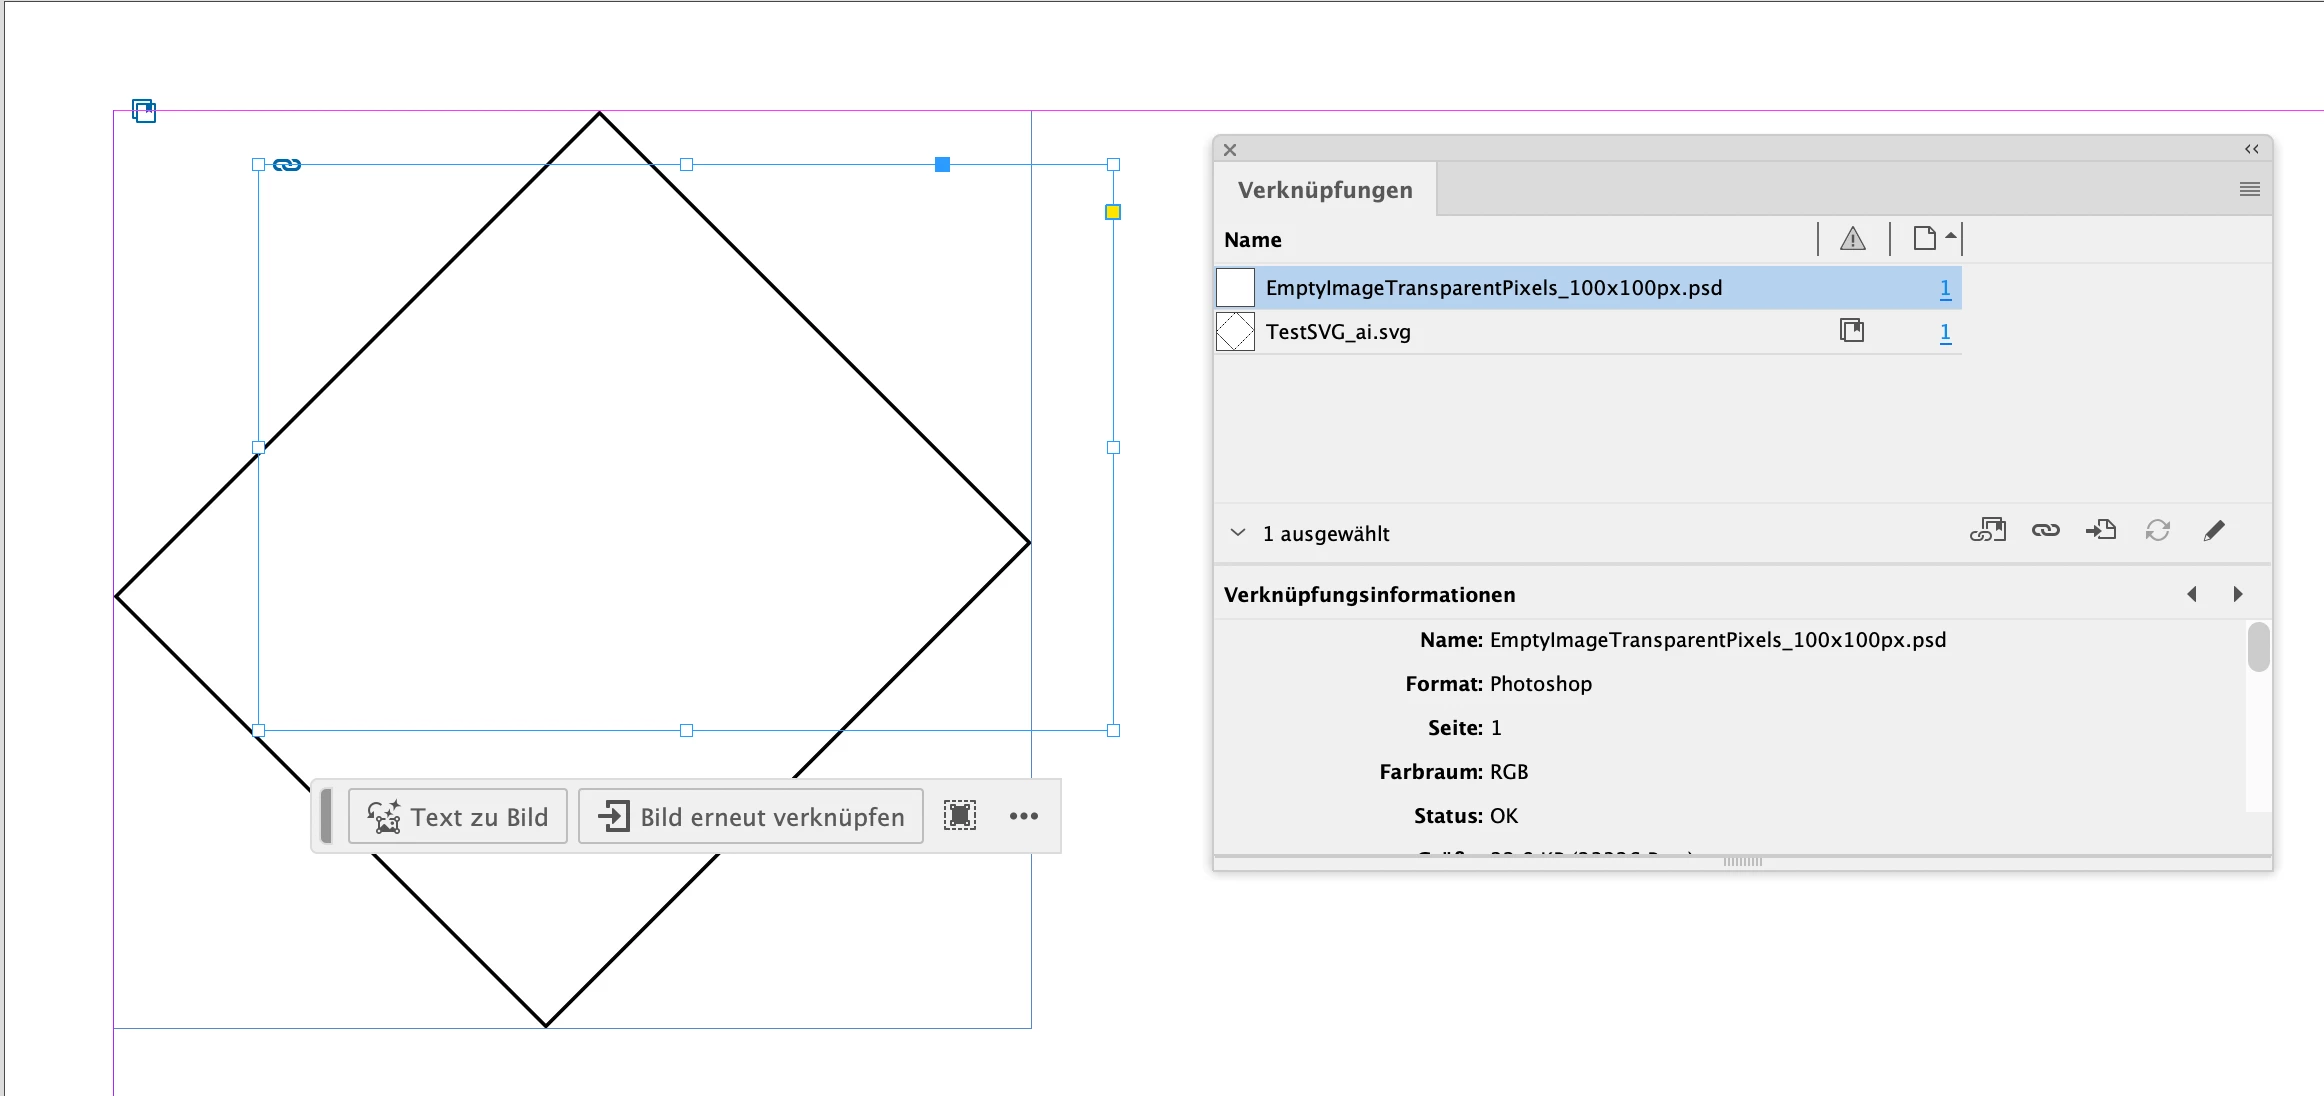
Task: Collapse the '1 ausgewählt' link info section
Action: click(x=1238, y=533)
